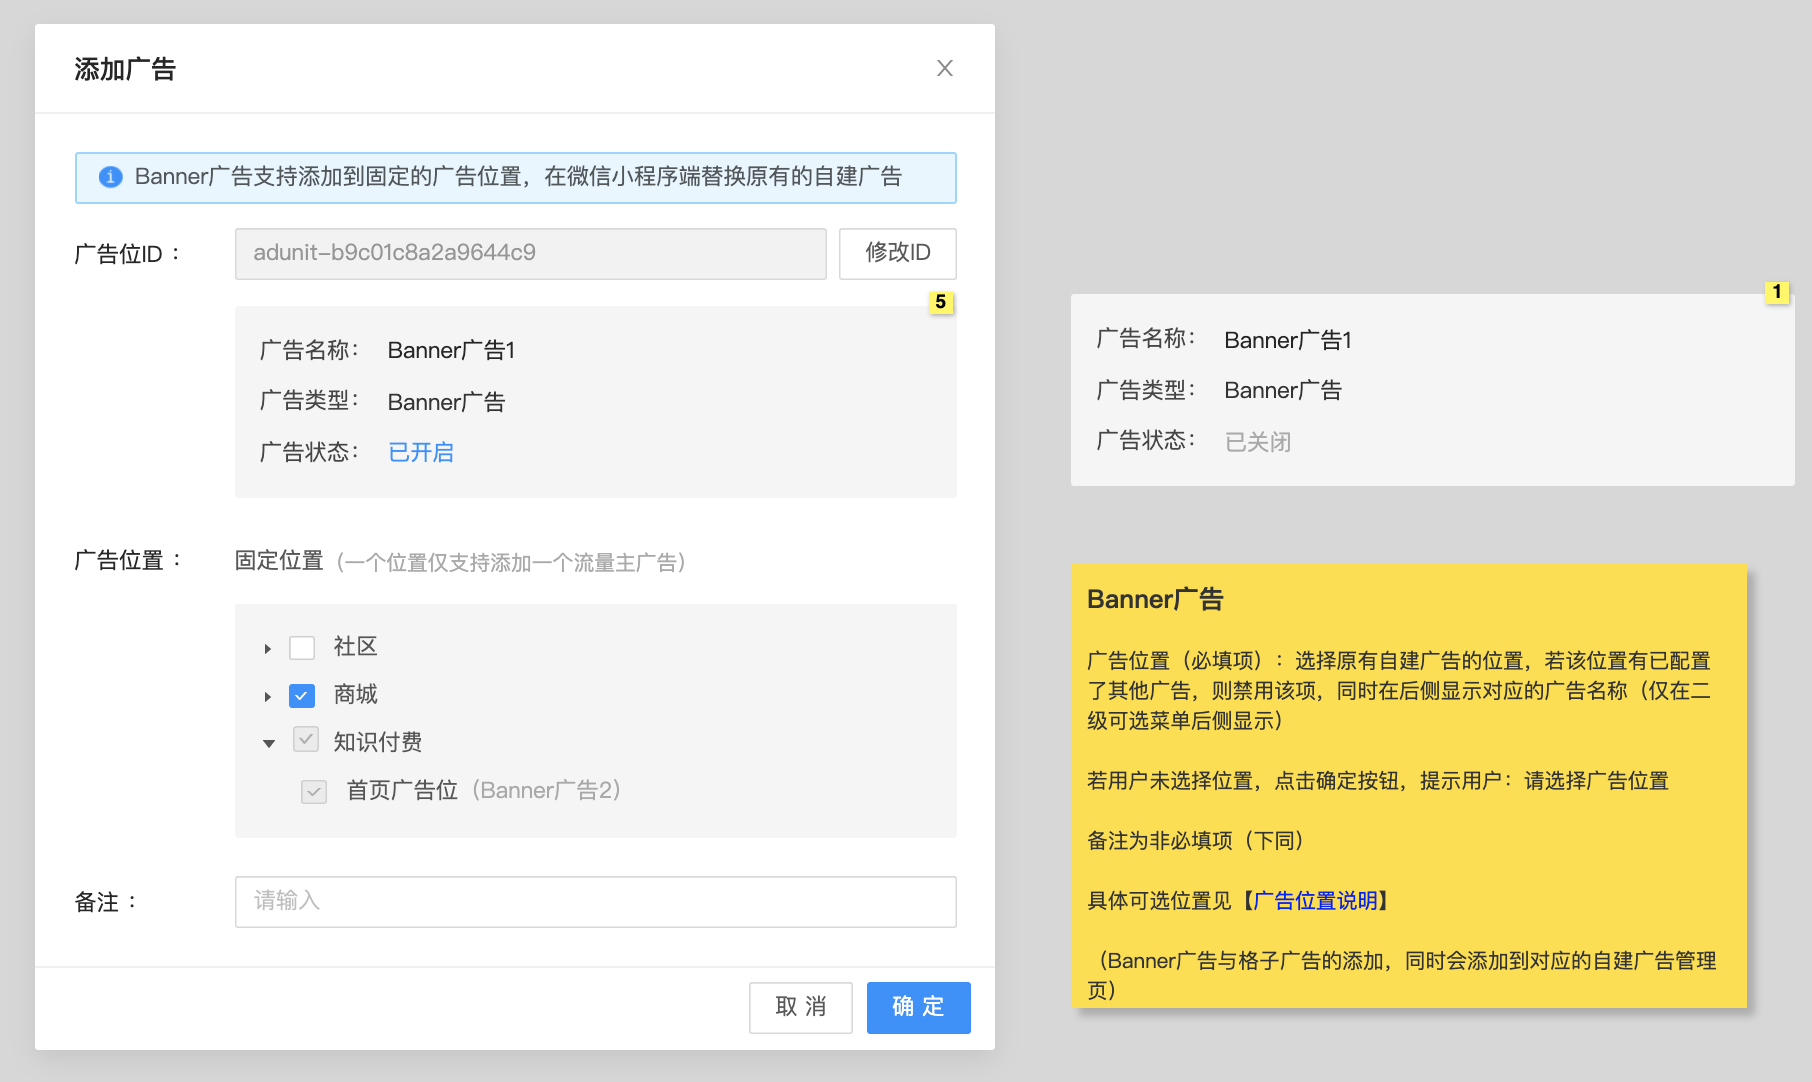This screenshot has height=1082, width=1812.
Task: Click the 已开启 status link
Action: (420, 452)
